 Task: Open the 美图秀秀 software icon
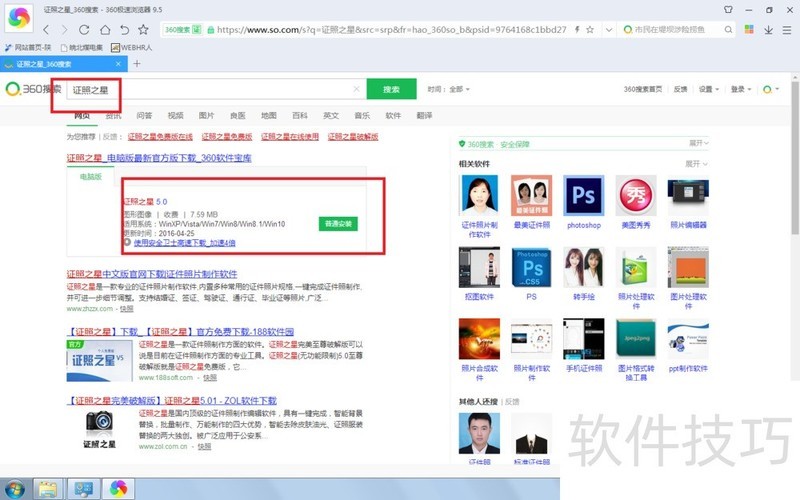(636, 196)
